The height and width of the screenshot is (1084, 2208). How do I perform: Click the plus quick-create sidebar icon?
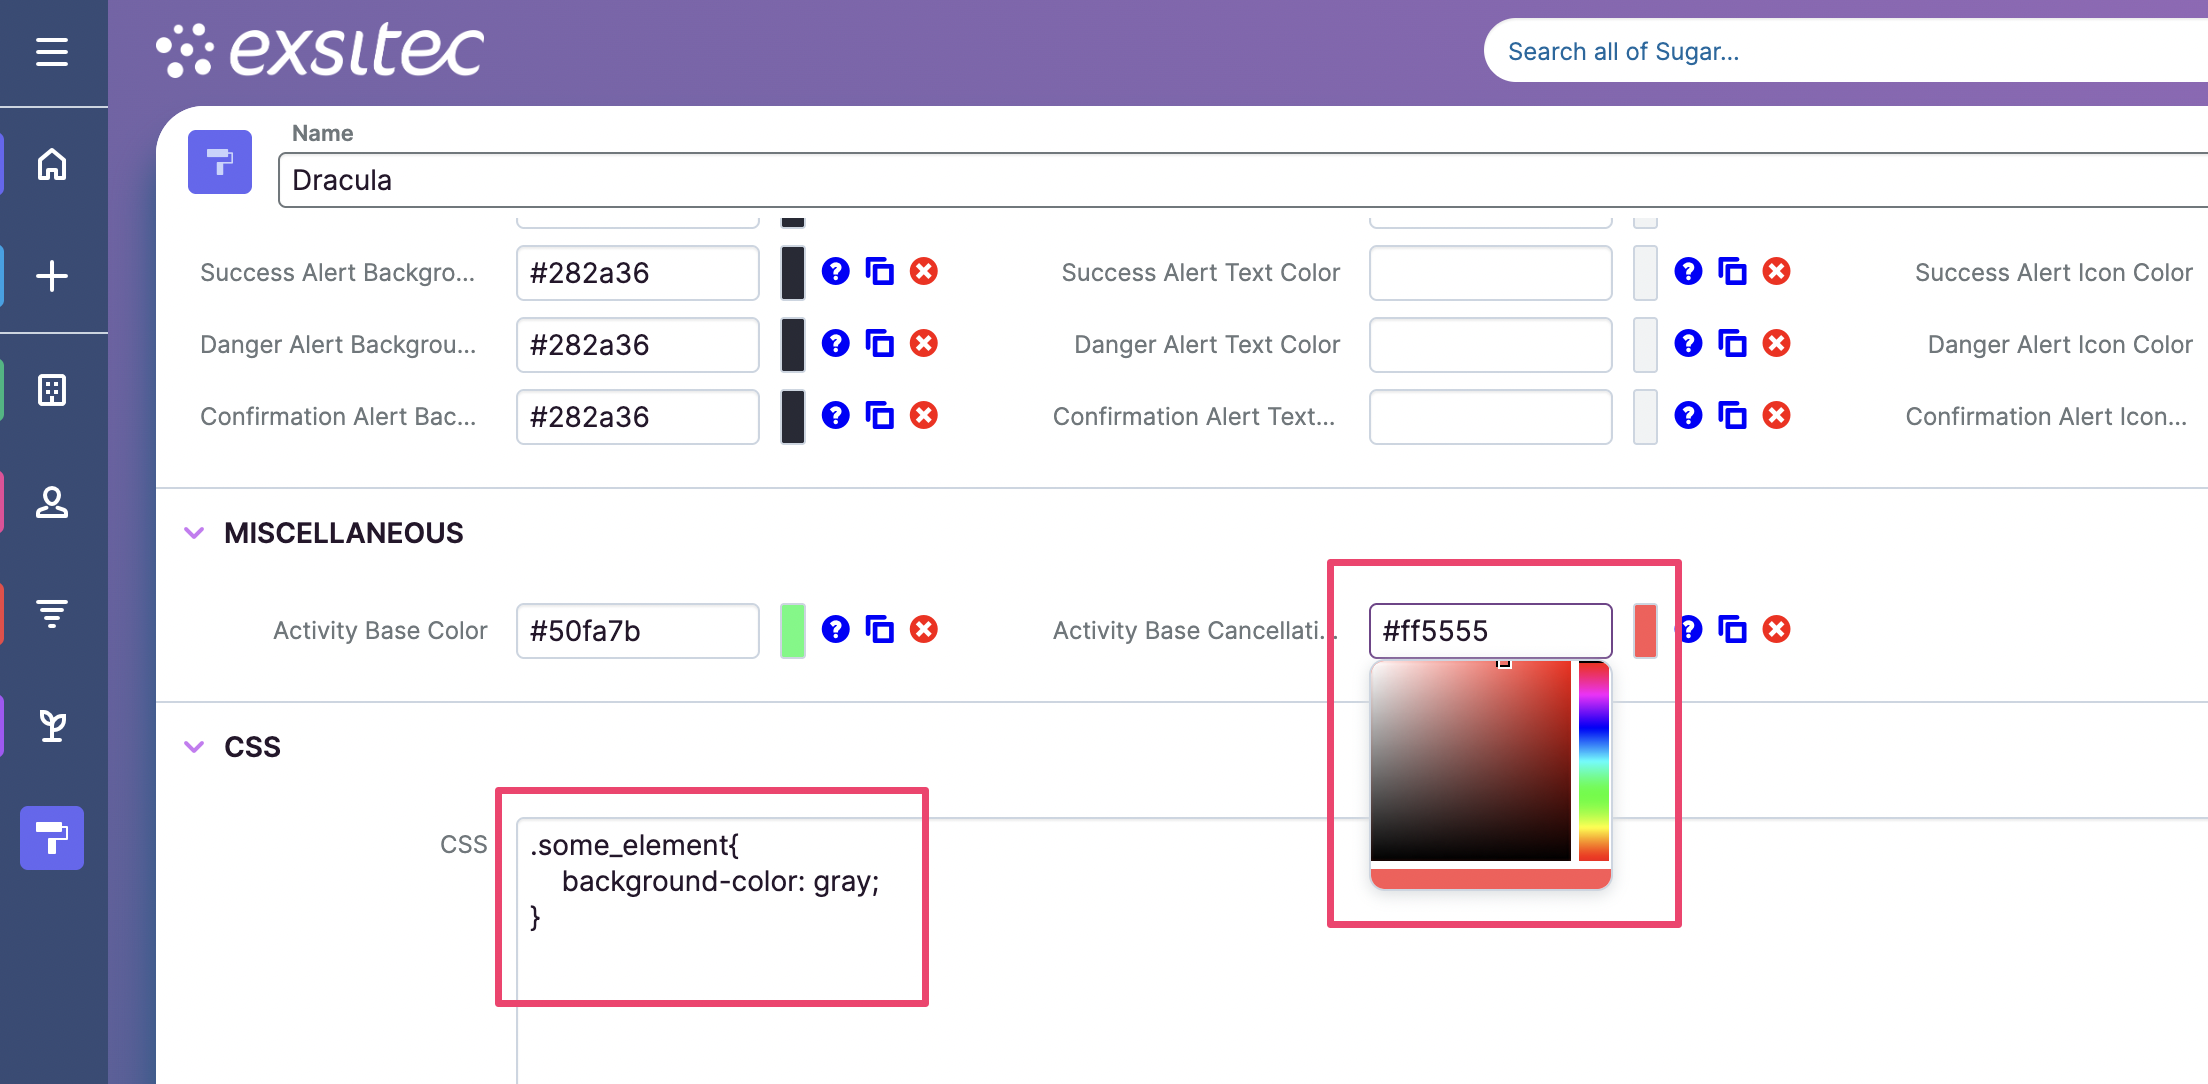[52, 276]
